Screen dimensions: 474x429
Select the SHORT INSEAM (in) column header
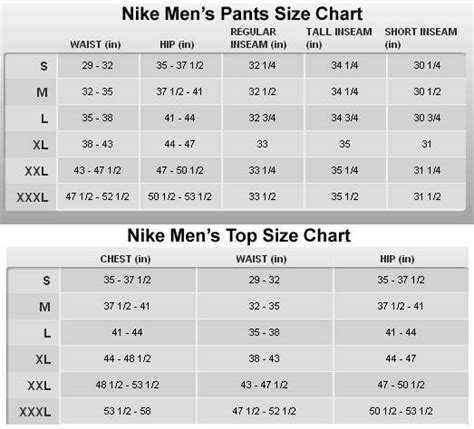(x=421, y=38)
